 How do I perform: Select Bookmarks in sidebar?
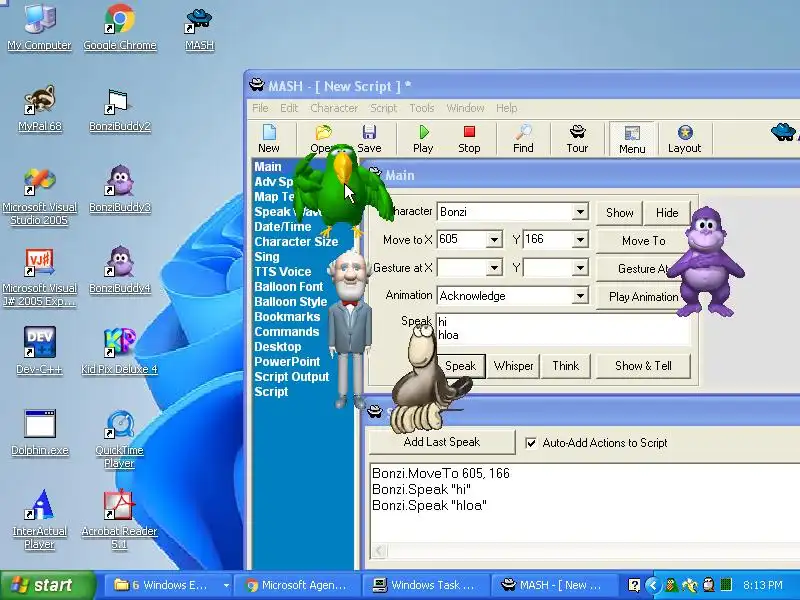pyautogui.click(x=287, y=316)
